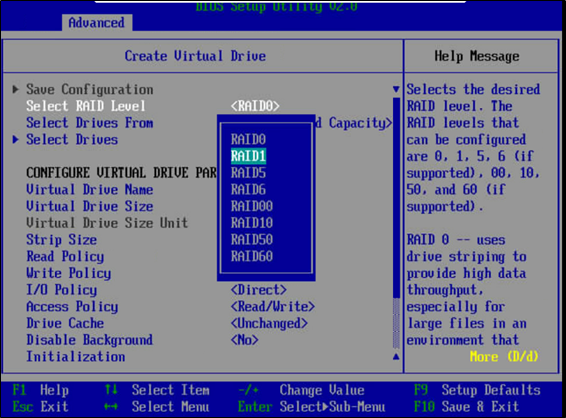Click the Save Configuration arrow marker
The width and height of the screenshot is (566, 418).
(x=16, y=89)
